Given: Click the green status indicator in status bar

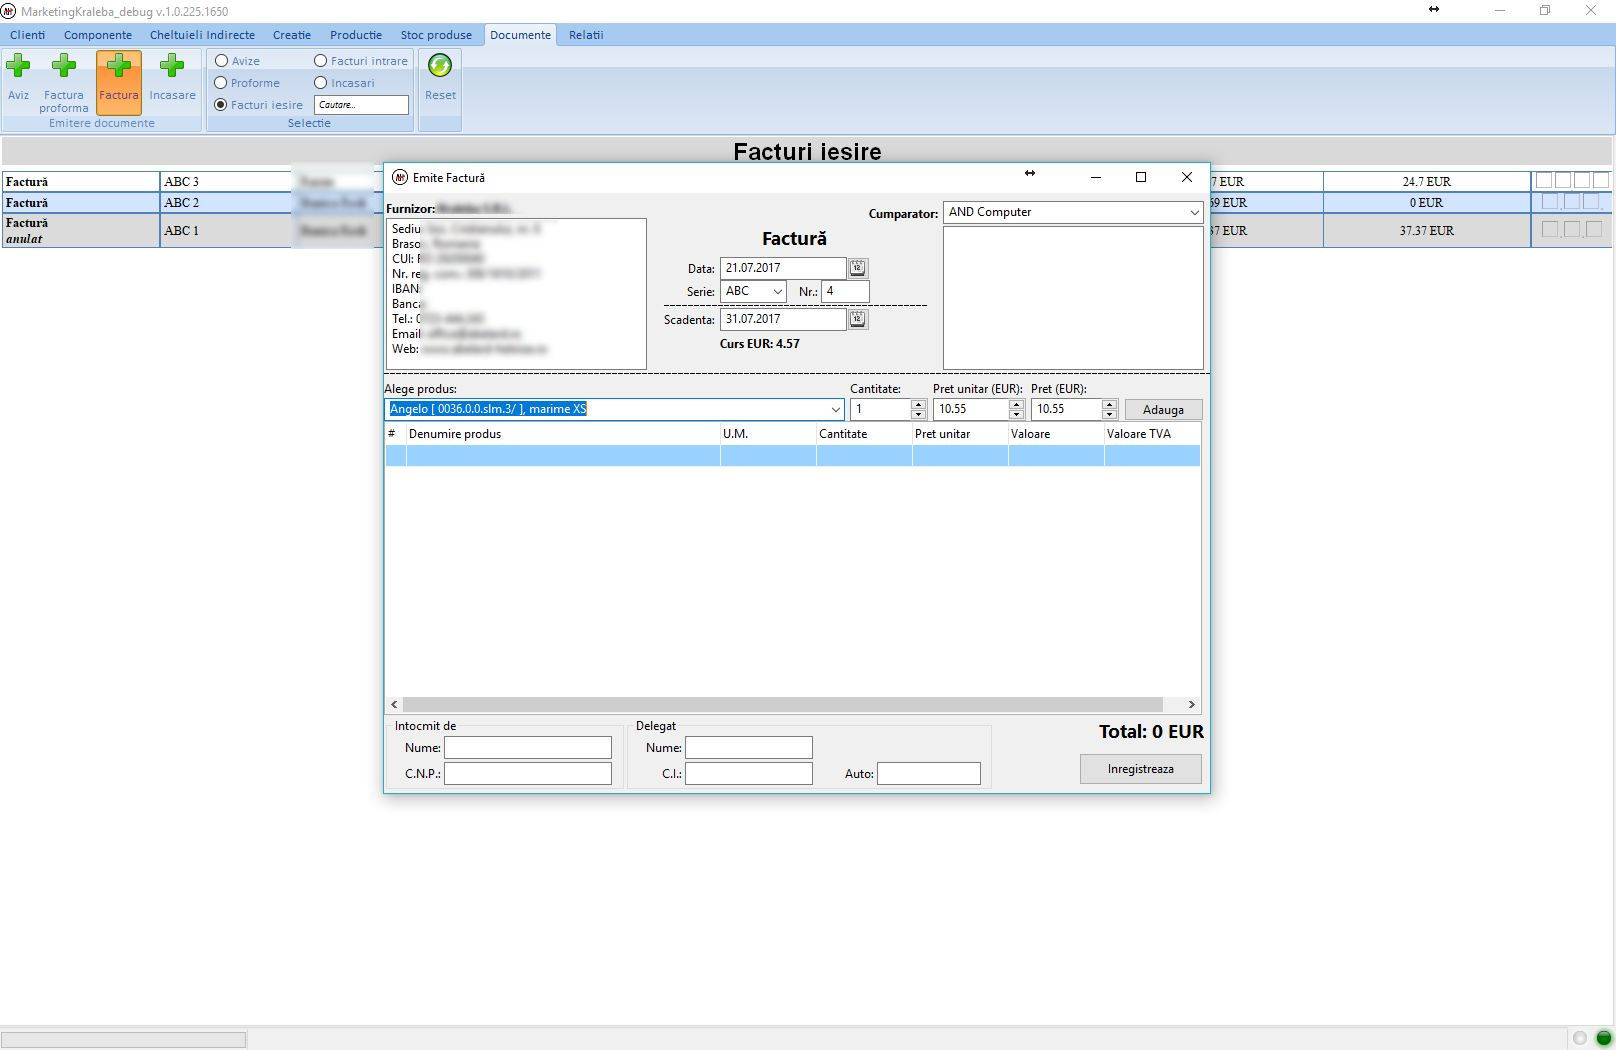Looking at the screenshot, I should (x=1603, y=1038).
